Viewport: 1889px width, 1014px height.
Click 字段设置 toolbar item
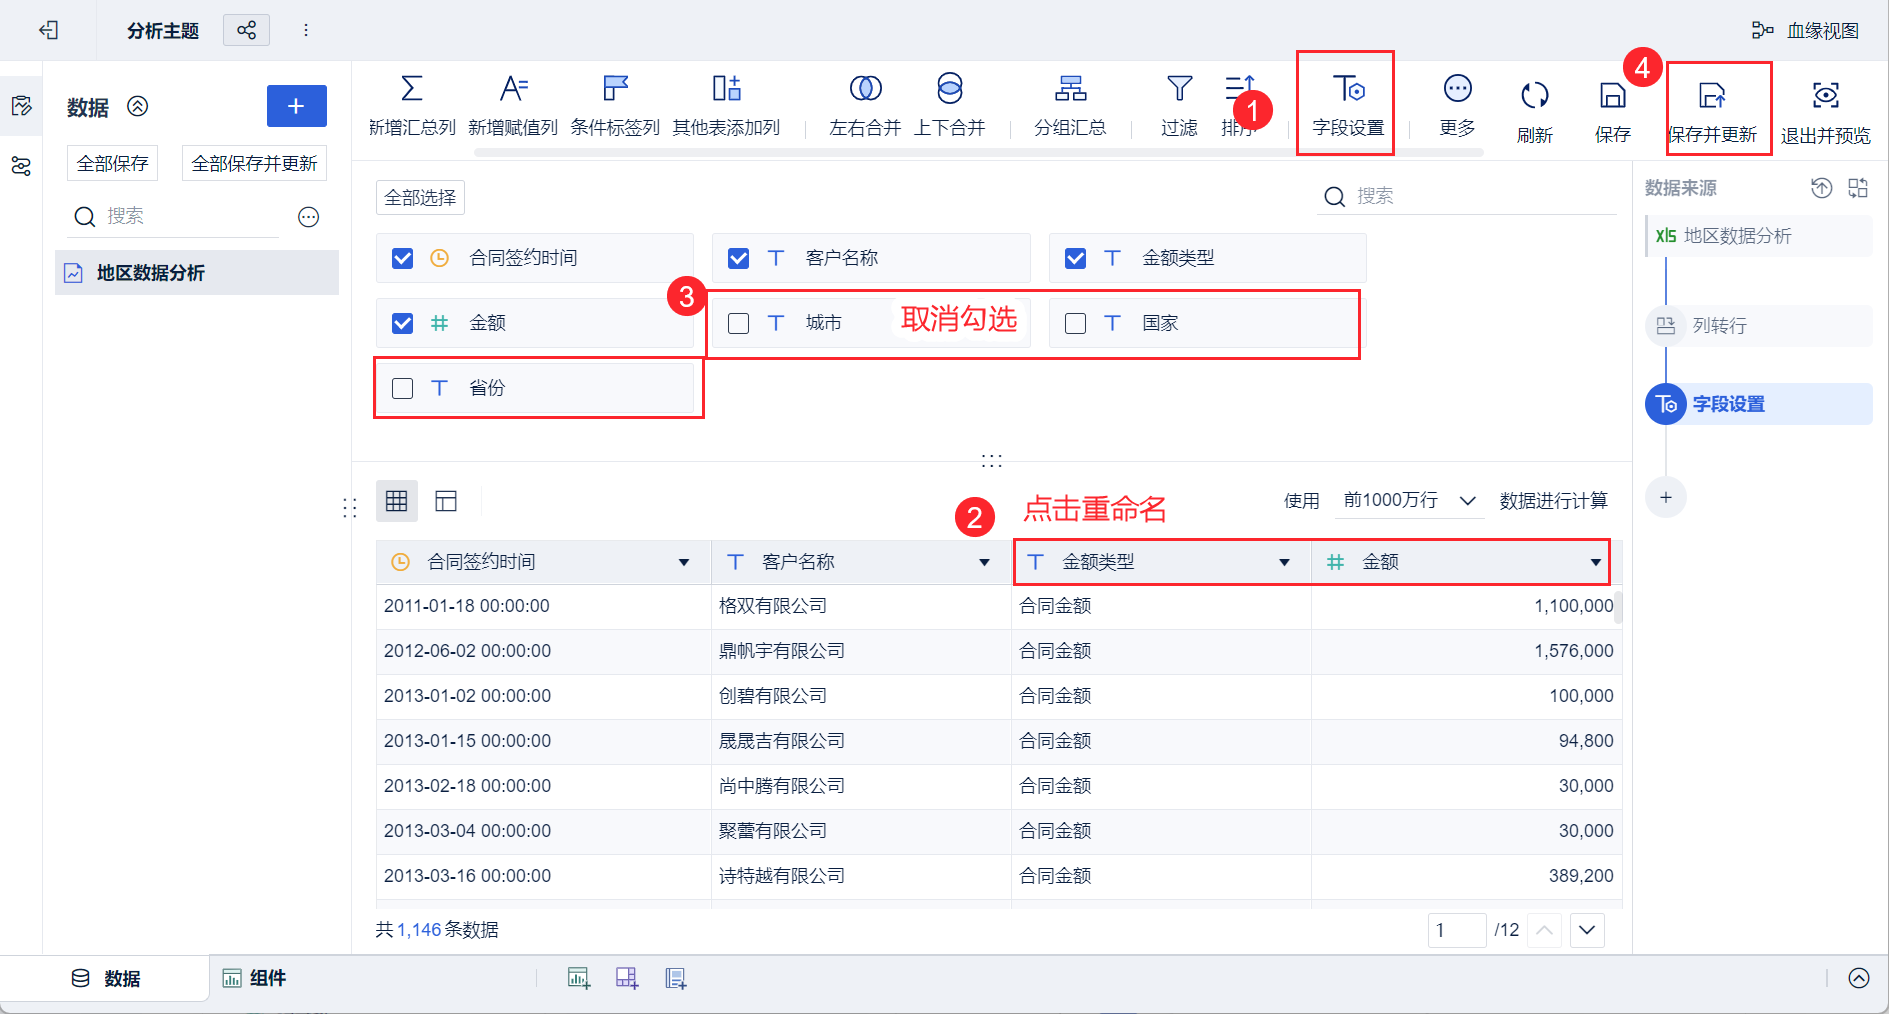point(1348,106)
